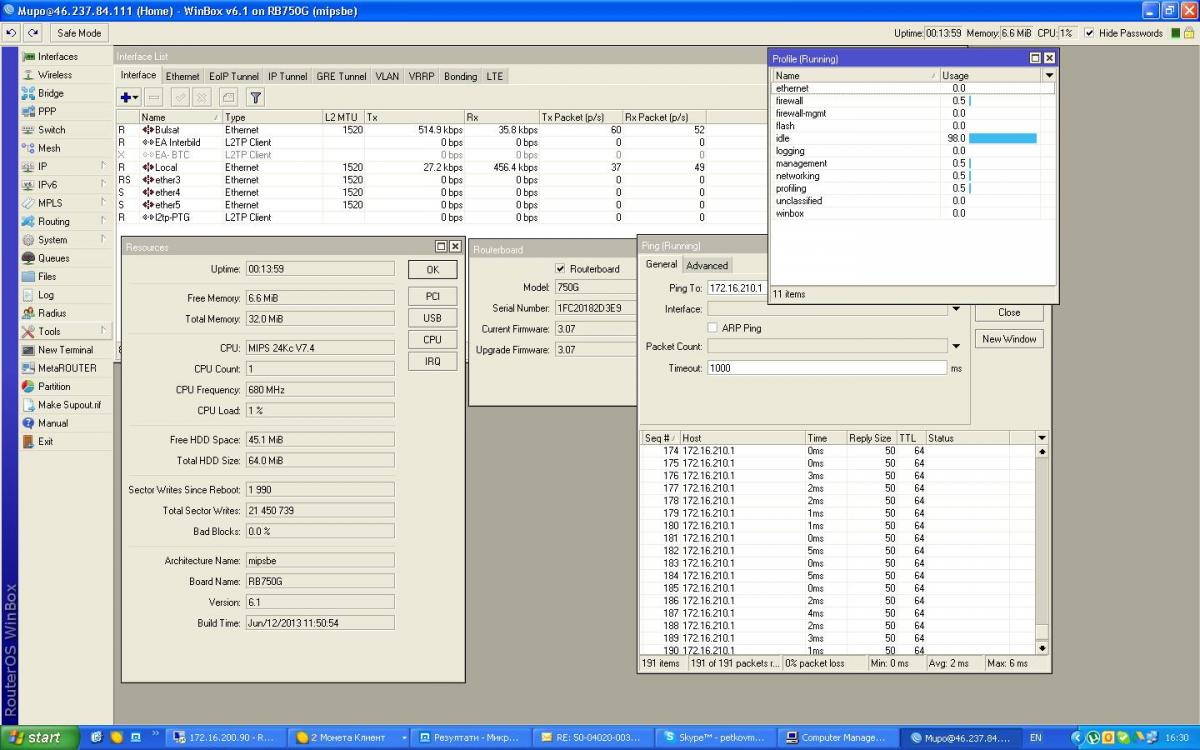This screenshot has height=750, width=1200.
Task: Open the Log from the sidebar
Action: pyautogui.click(x=46, y=295)
